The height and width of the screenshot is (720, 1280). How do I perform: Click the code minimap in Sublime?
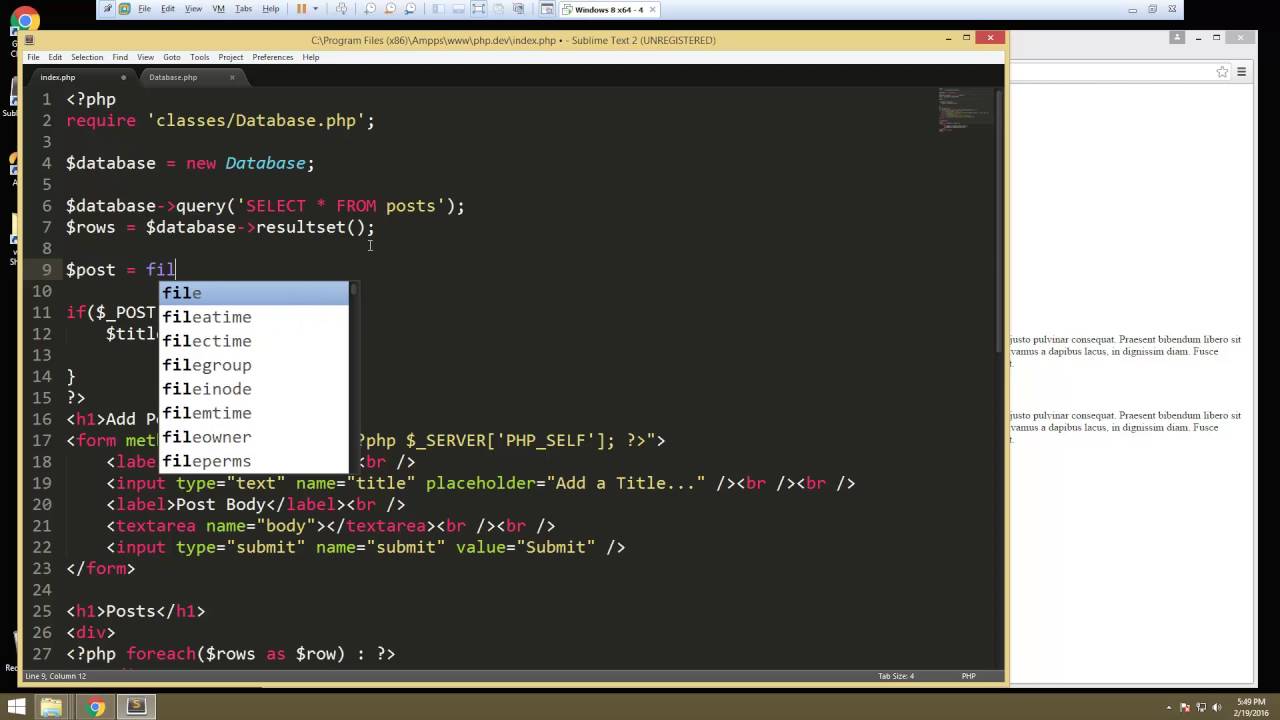(965, 110)
